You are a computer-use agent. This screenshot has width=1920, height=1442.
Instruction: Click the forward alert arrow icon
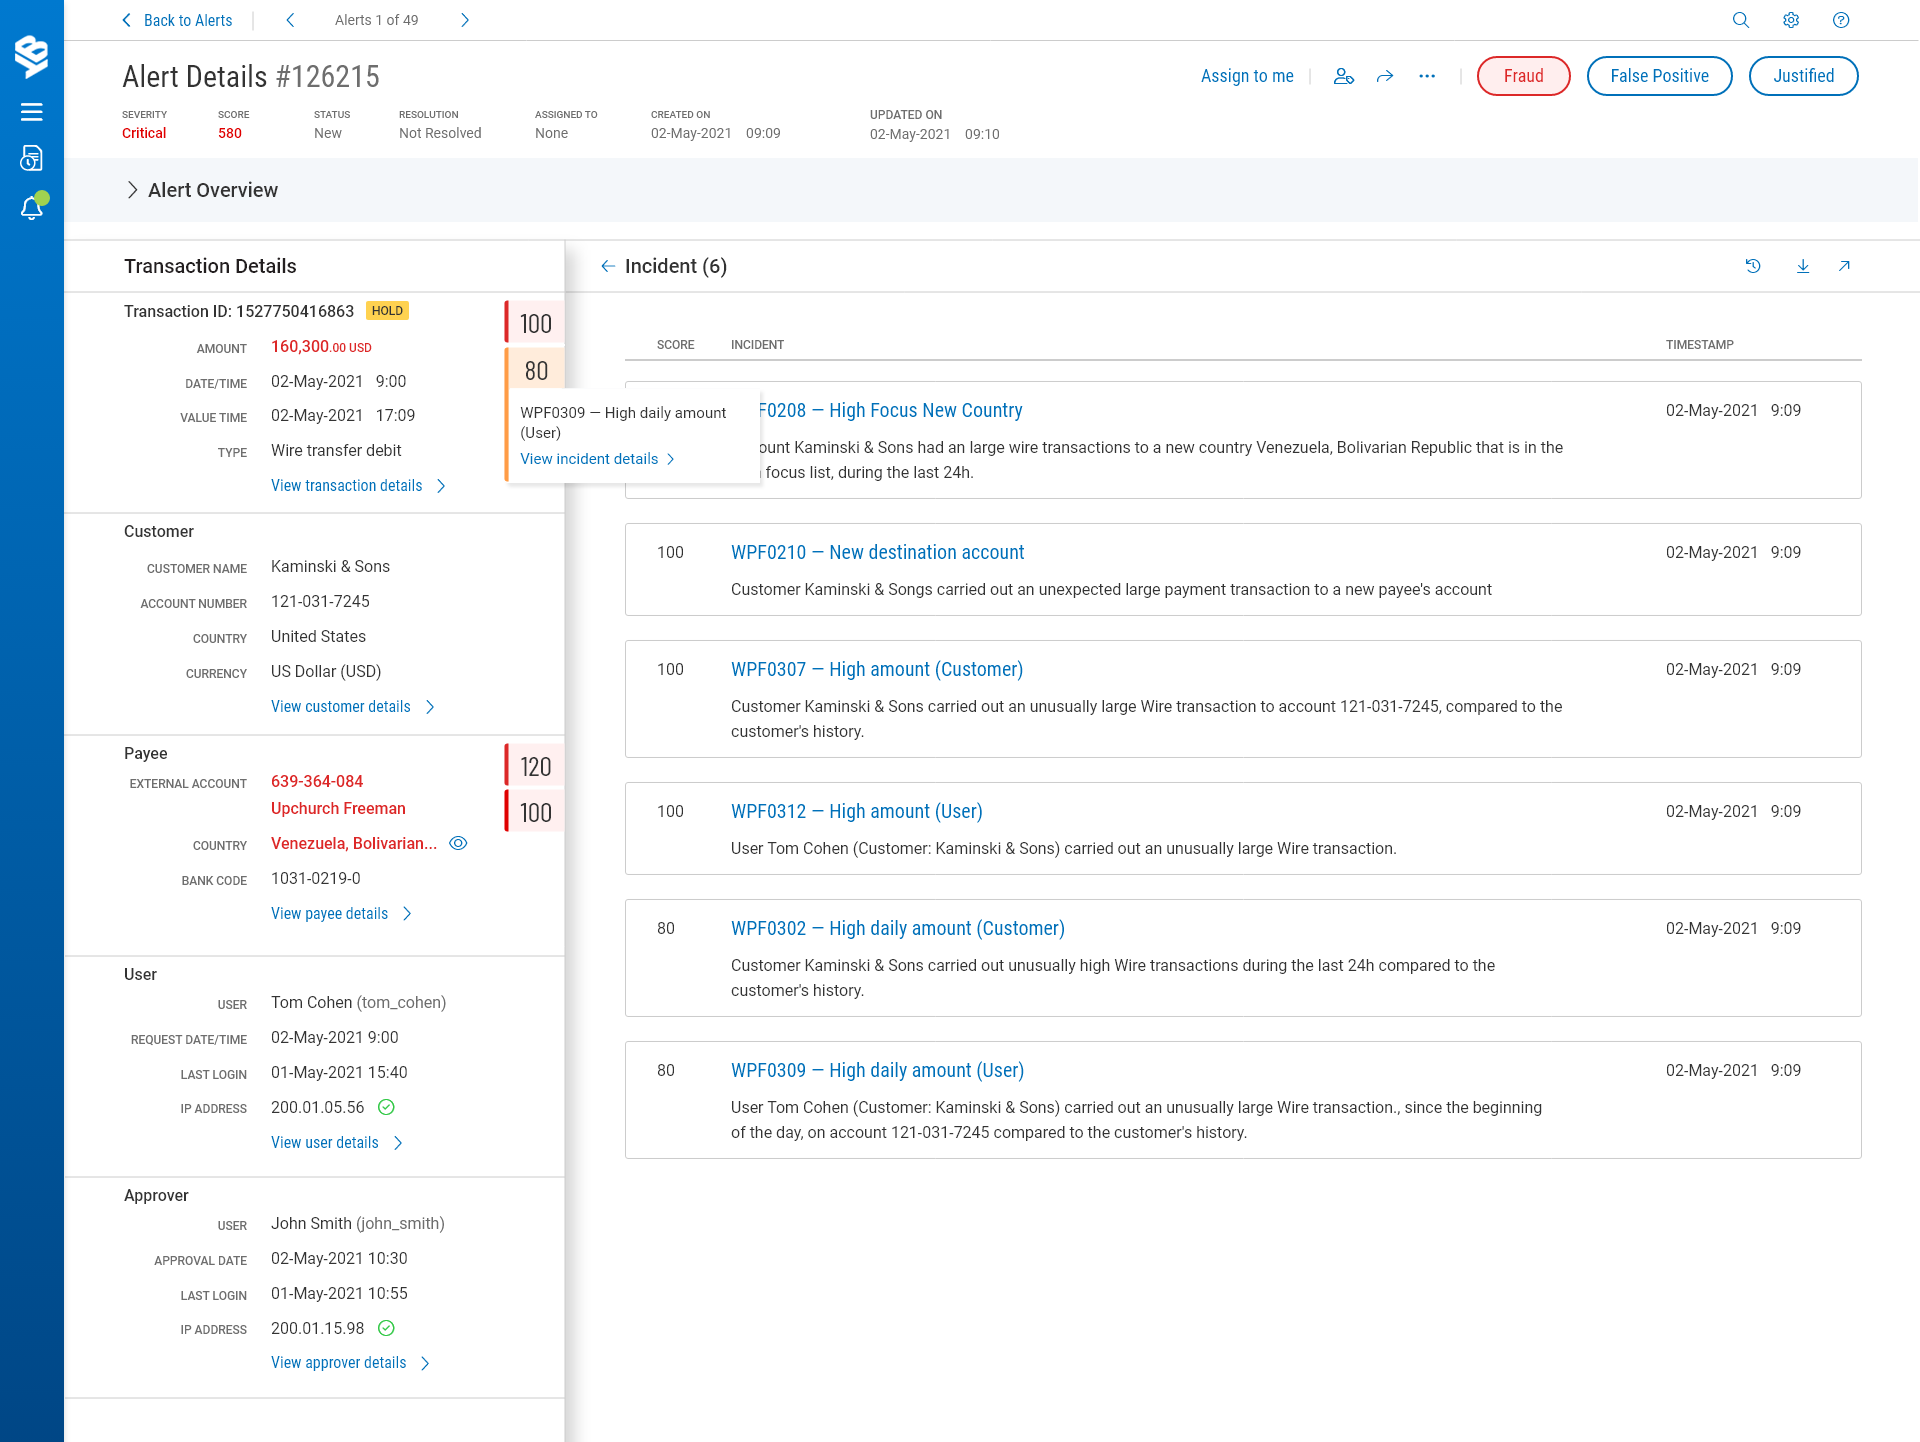[1385, 76]
